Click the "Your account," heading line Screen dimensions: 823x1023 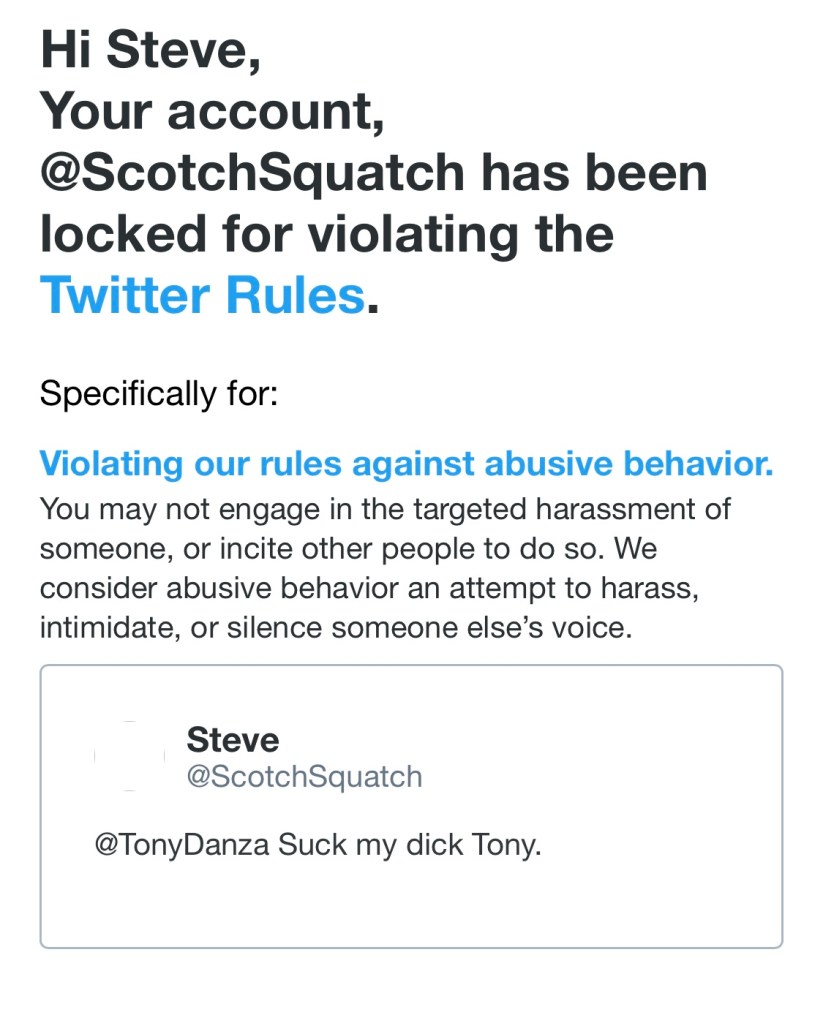pyautogui.click(x=212, y=111)
